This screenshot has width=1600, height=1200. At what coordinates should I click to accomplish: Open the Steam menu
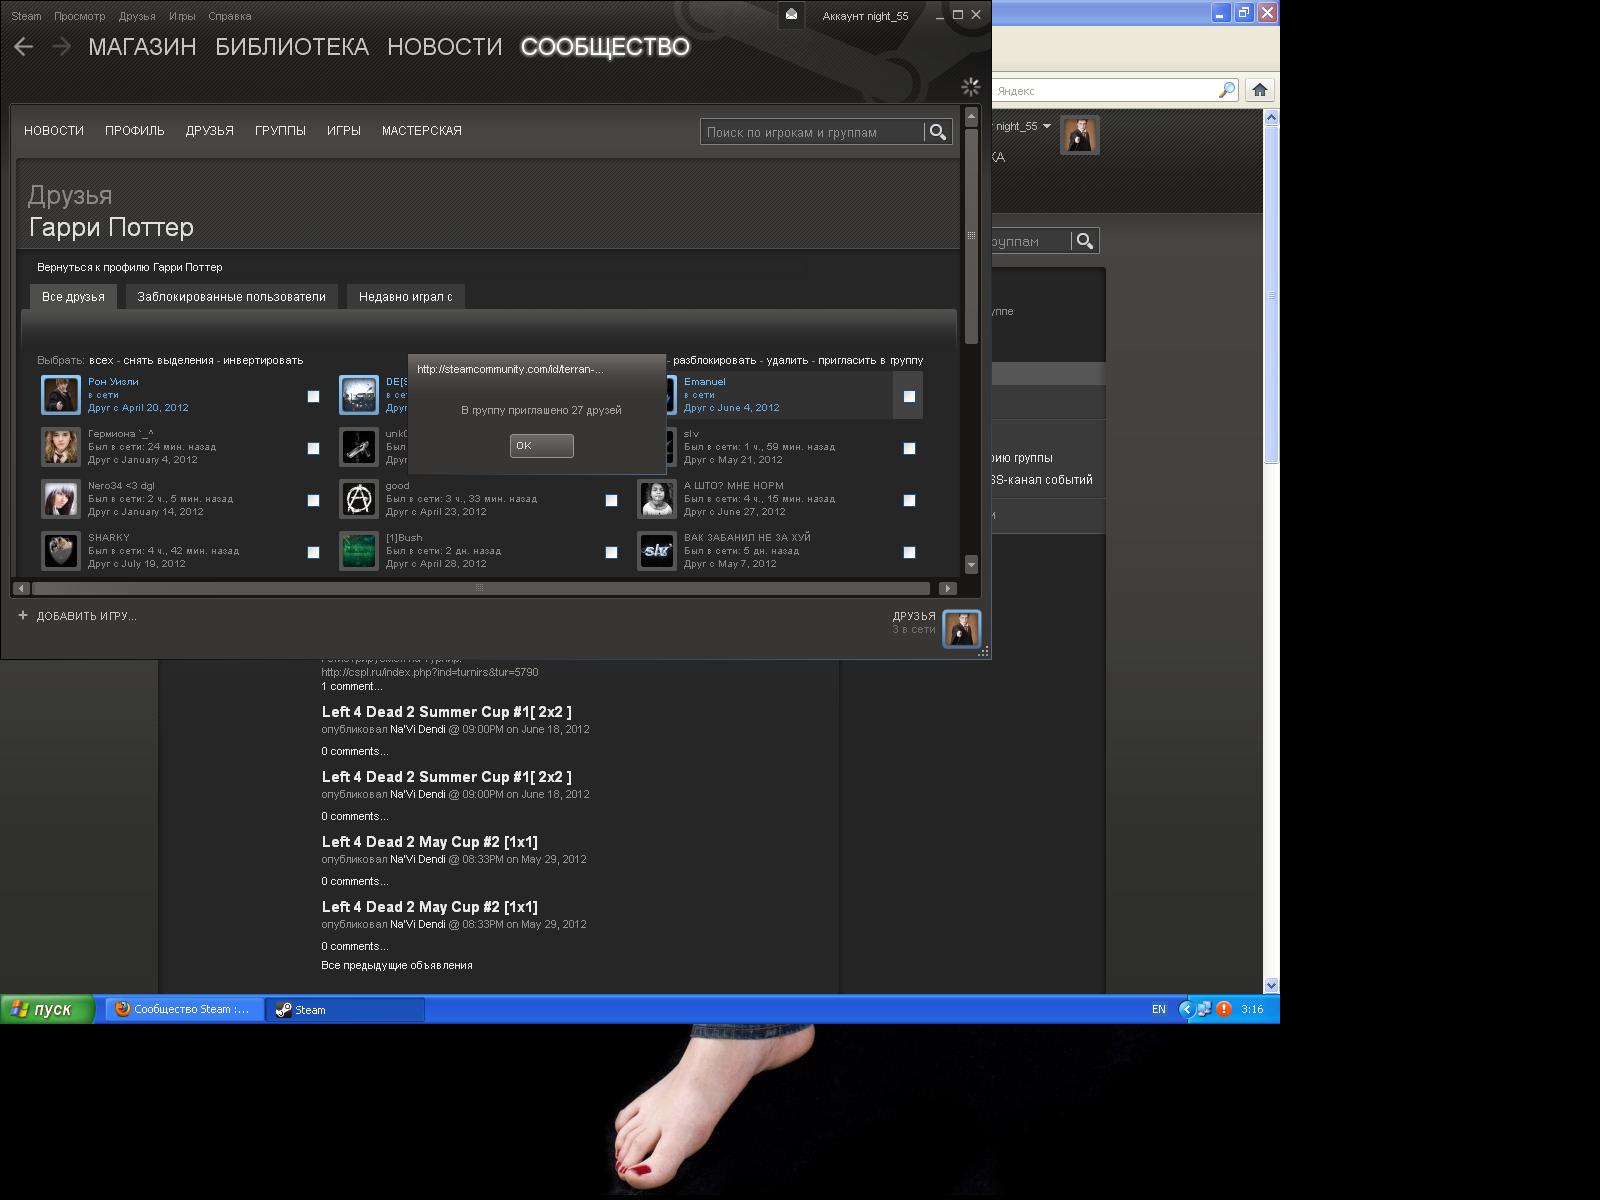tap(26, 16)
